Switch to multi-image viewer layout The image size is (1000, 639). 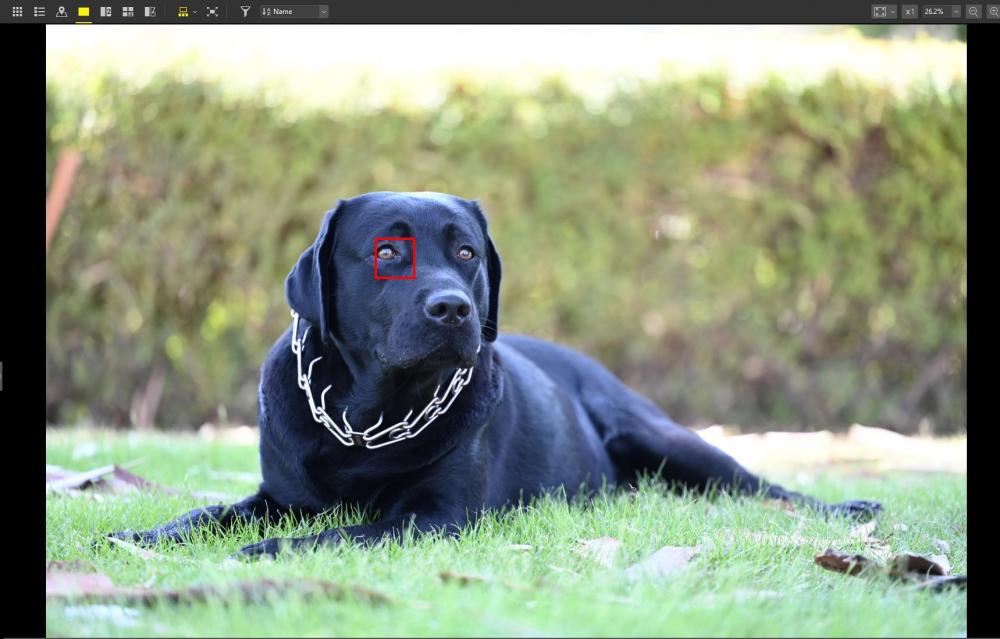[x=128, y=11]
